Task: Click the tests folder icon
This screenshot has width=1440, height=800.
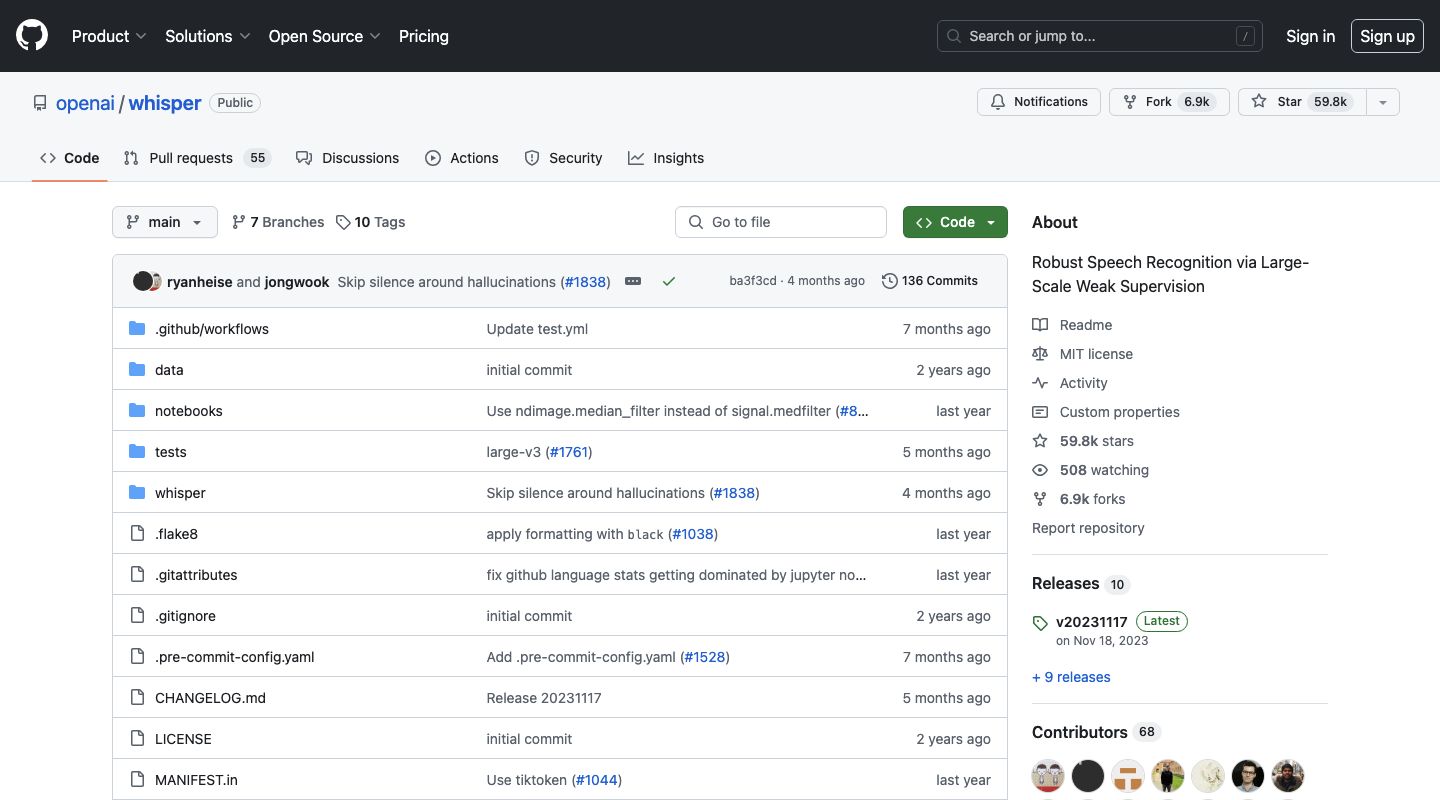Action: (x=137, y=452)
